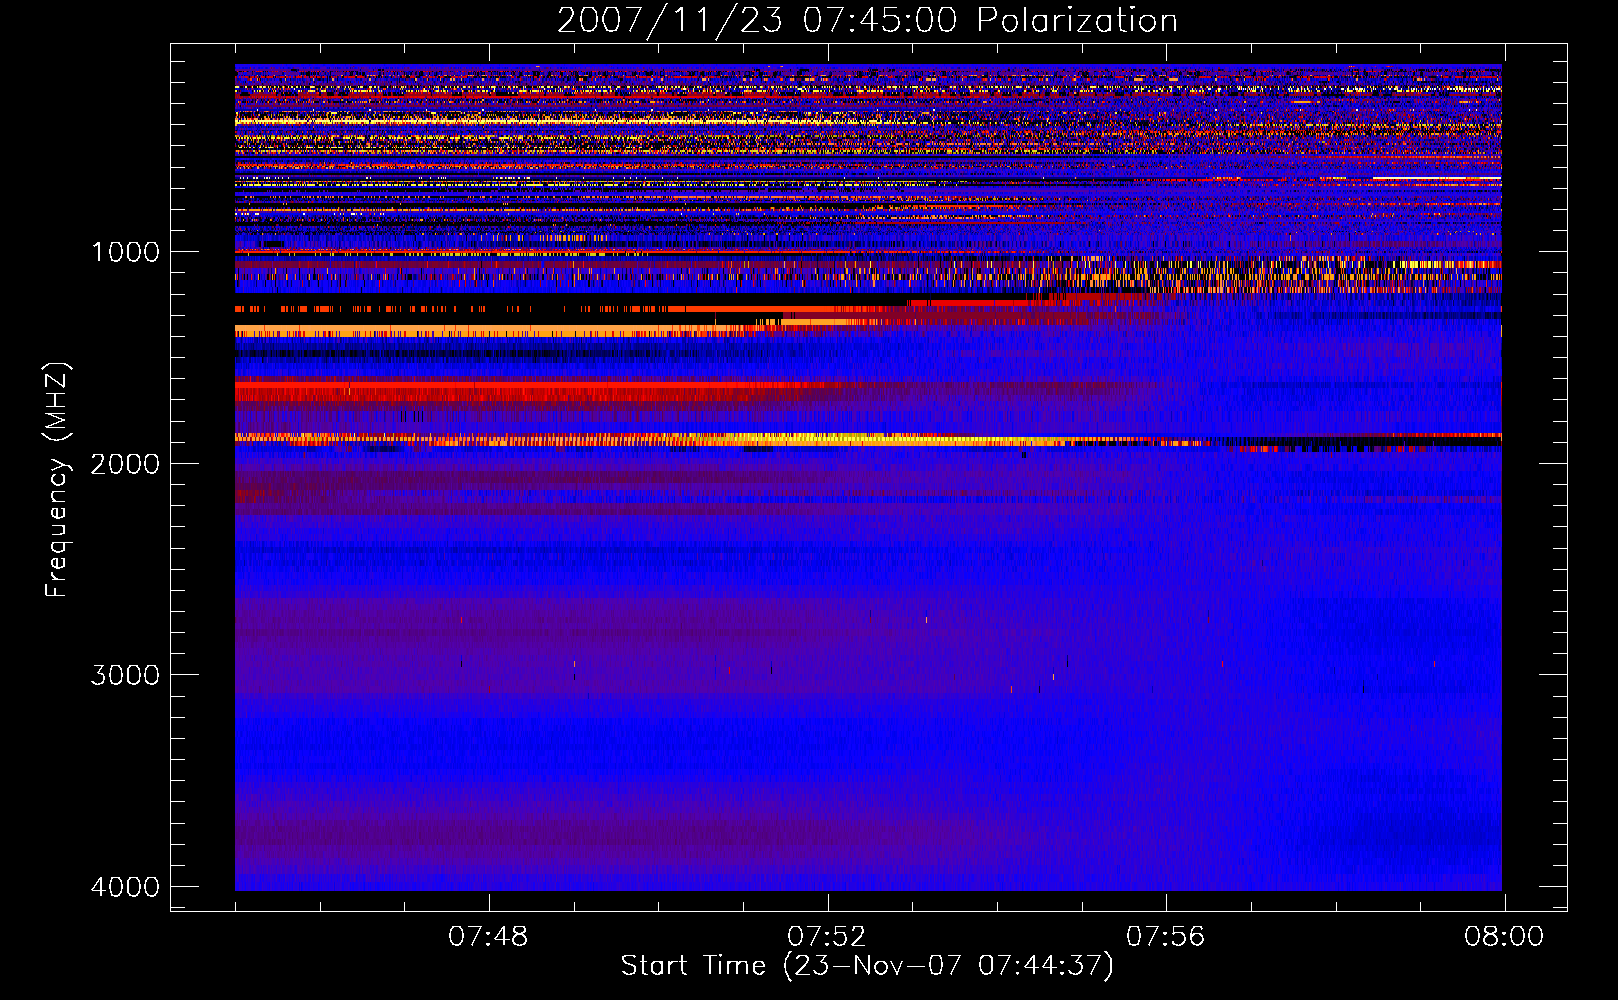The image size is (1618, 1000).
Task: Click the 07:48 time tick label
Action: click(x=488, y=937)
